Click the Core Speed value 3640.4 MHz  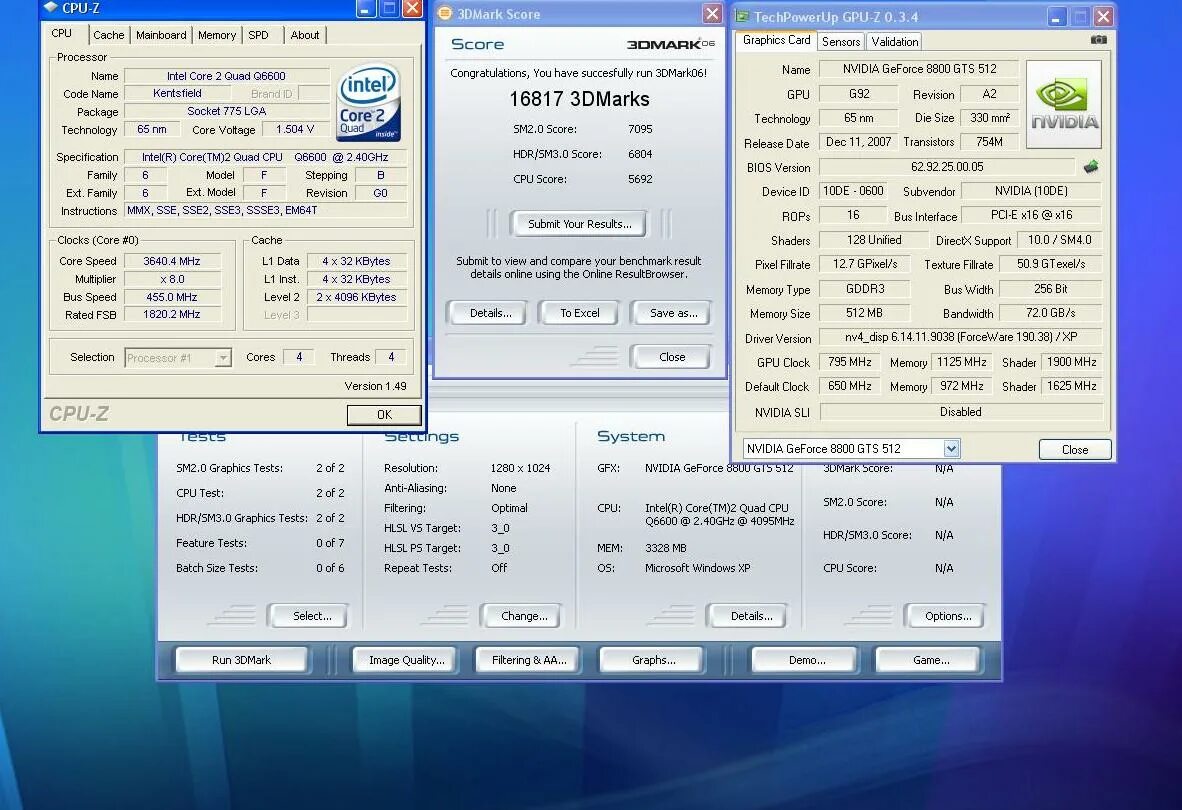click(x=172, y=261)
